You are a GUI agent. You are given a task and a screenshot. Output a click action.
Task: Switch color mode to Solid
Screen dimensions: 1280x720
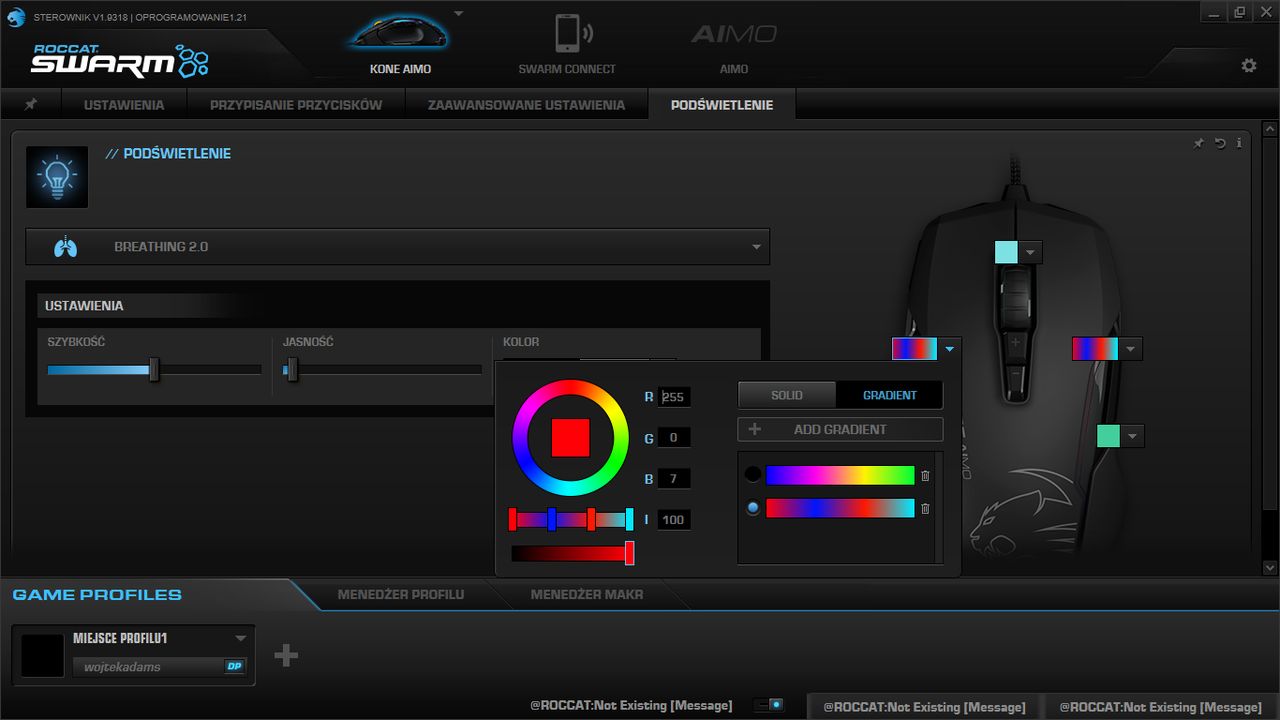(x=787, y=395)
